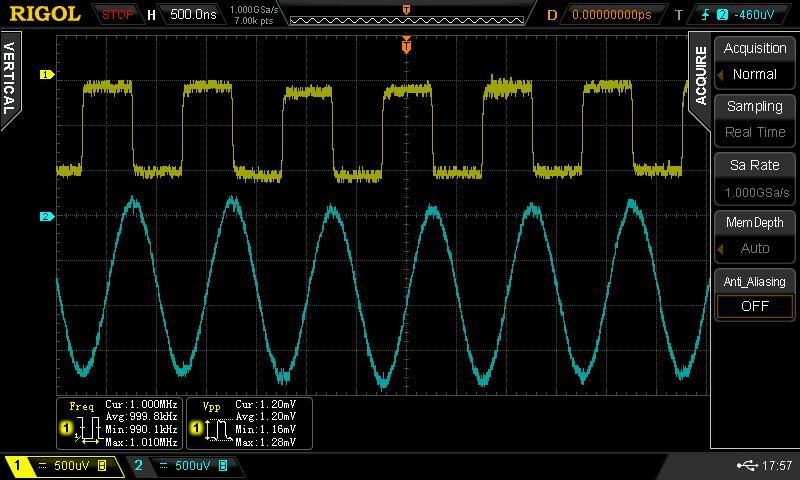Click the RIGOL logo
The width and height of the screenshot is (800, 480).
coord(46,14)
